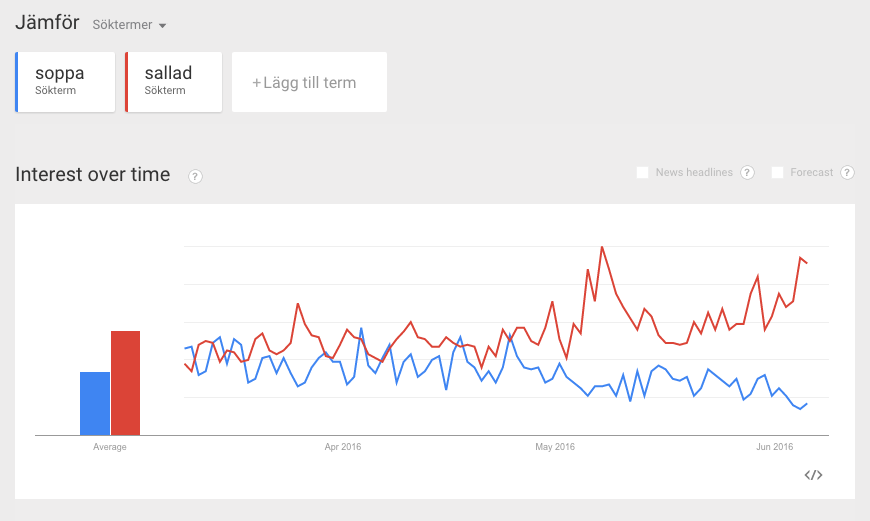Click help icon beside News headlines
Image resolution: width=870 pixels, height=521 pixels.
coord(747,173)
